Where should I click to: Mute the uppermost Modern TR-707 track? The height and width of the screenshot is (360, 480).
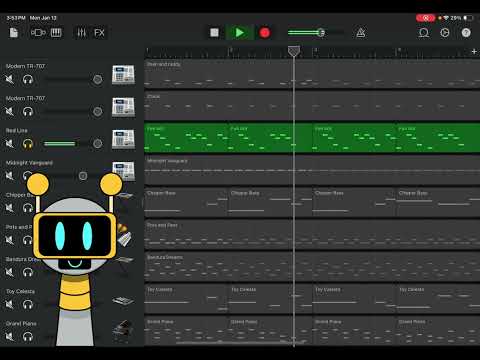(10, 79)
